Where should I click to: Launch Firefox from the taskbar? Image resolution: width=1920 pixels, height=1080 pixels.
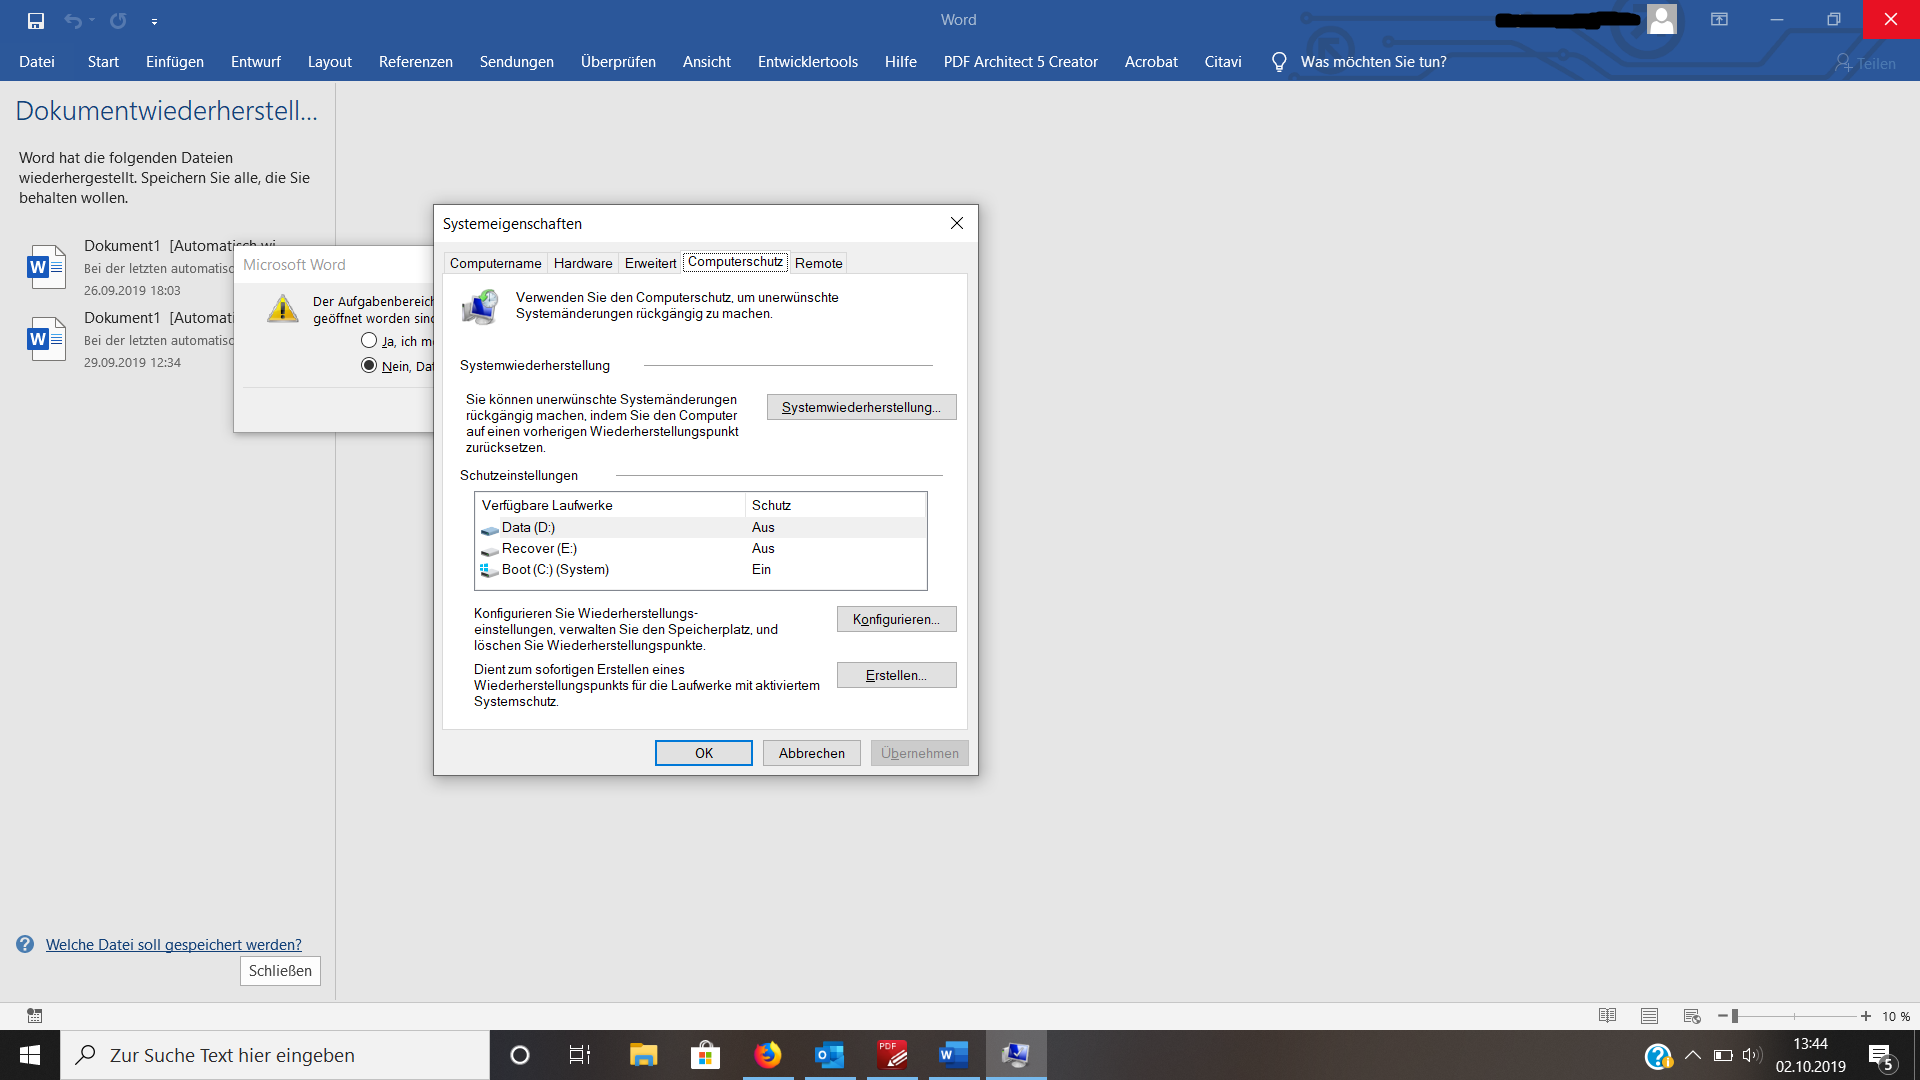pyautogui.click(x=767, y=1054)
